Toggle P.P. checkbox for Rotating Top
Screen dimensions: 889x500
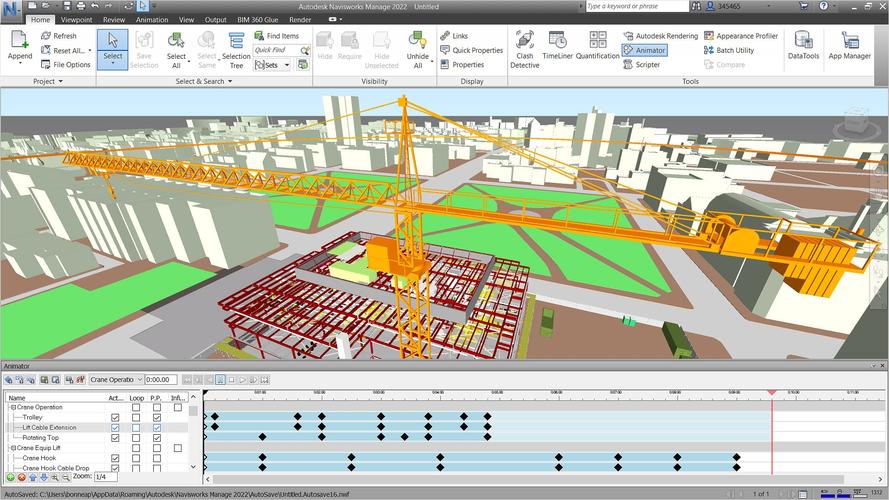tap(157, 438)
